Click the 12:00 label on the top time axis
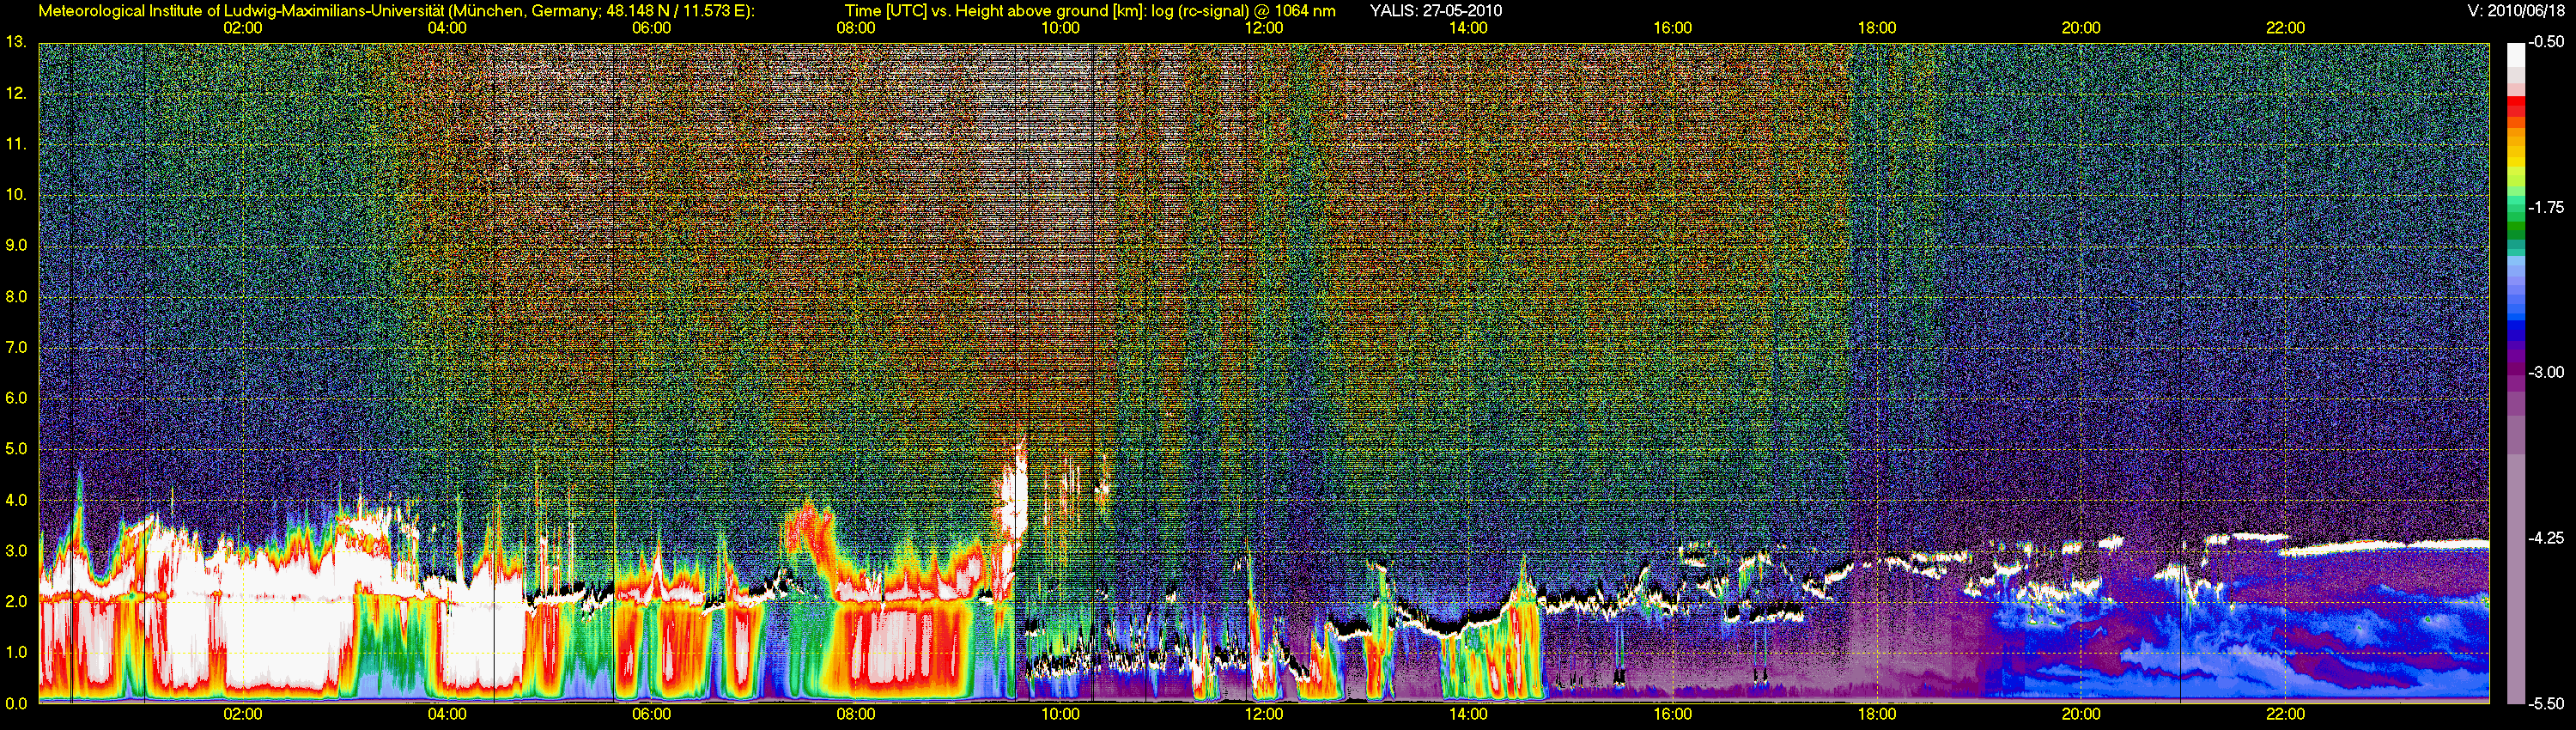The height and width of the screenshot is (730, 2576). click(1264, 27)
